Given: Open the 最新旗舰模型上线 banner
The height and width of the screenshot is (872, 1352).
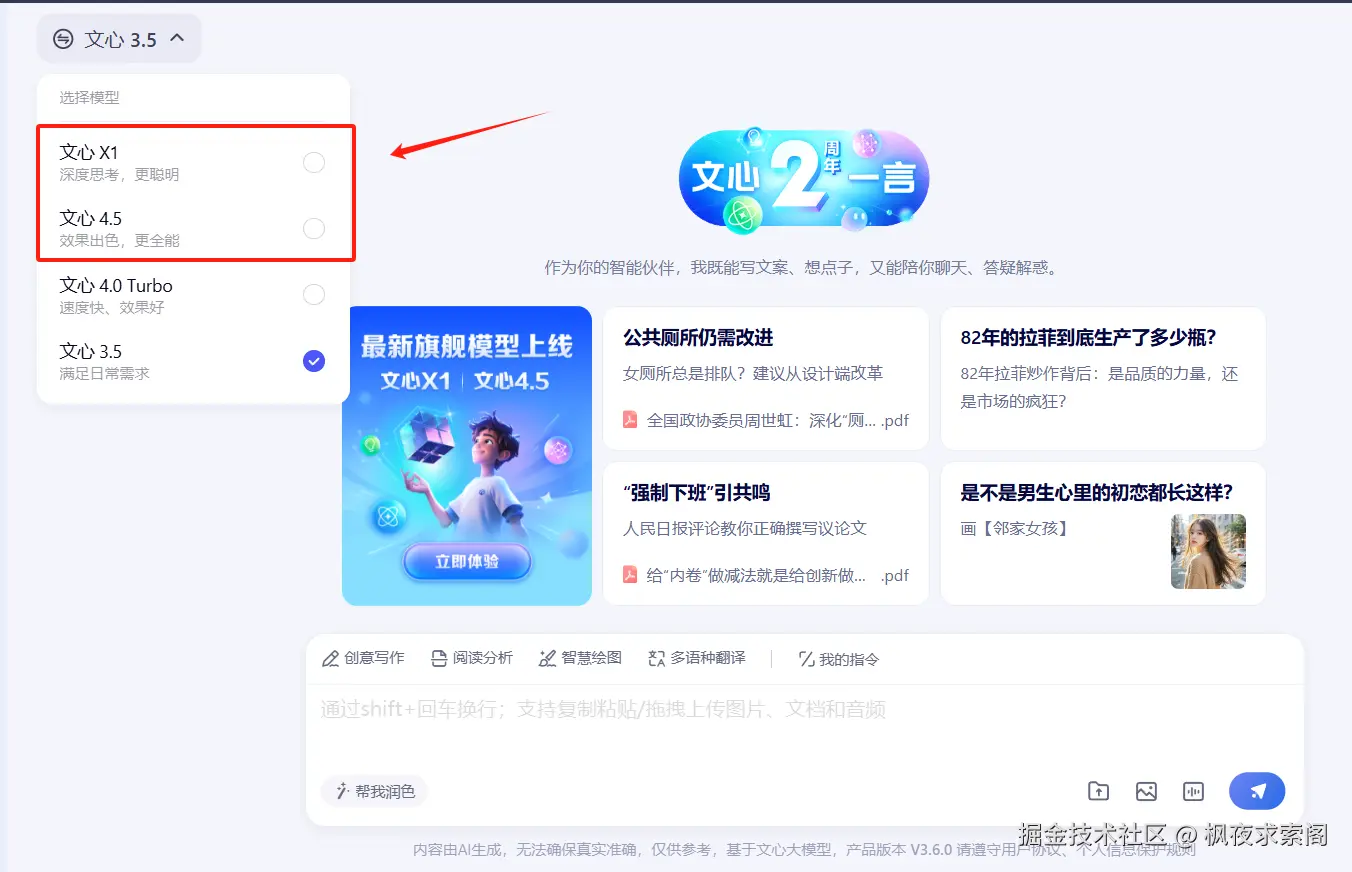Looking at the screenshot, I should (467, 456).
